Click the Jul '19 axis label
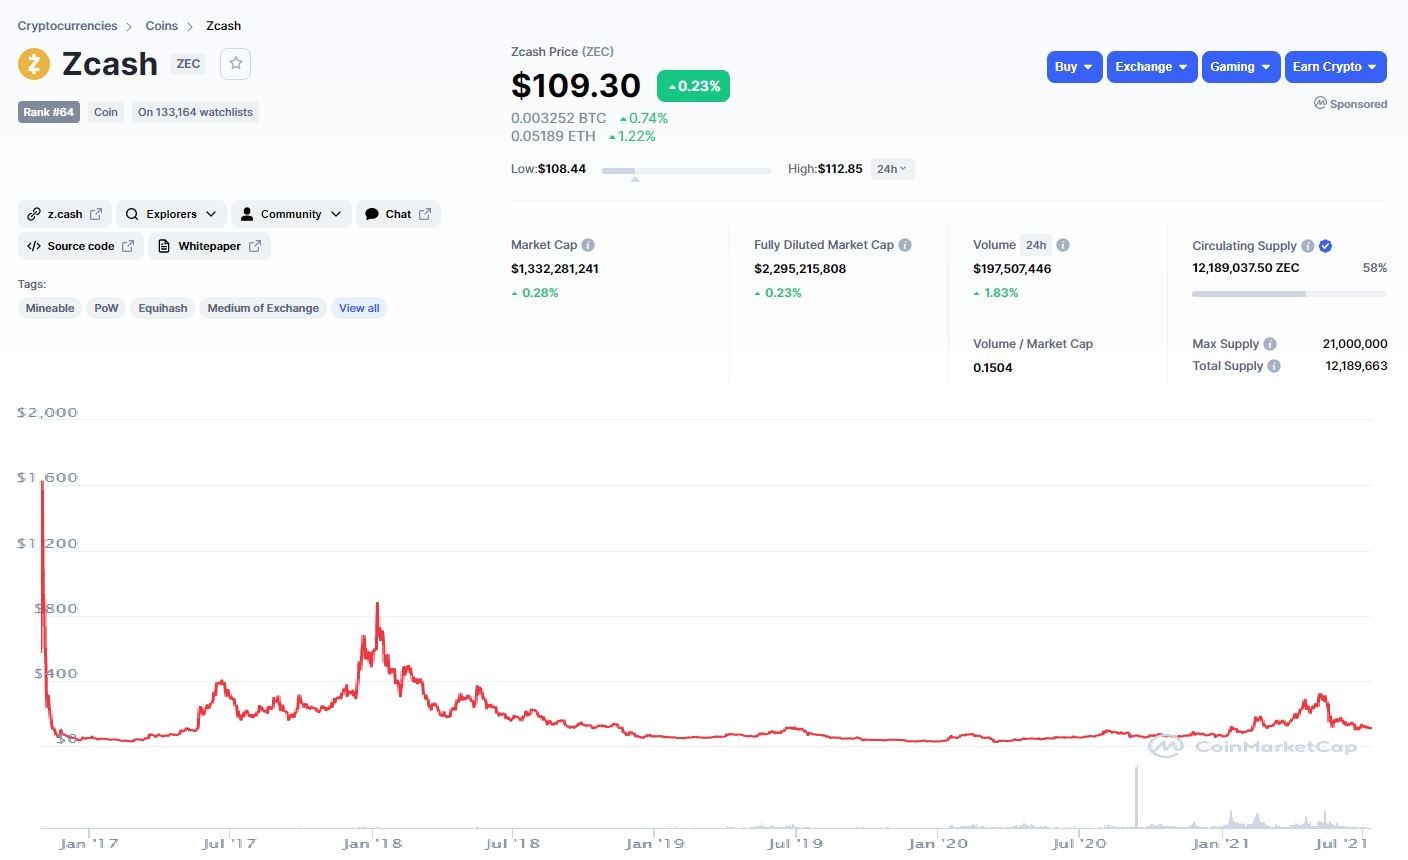 tap(795, 844)
